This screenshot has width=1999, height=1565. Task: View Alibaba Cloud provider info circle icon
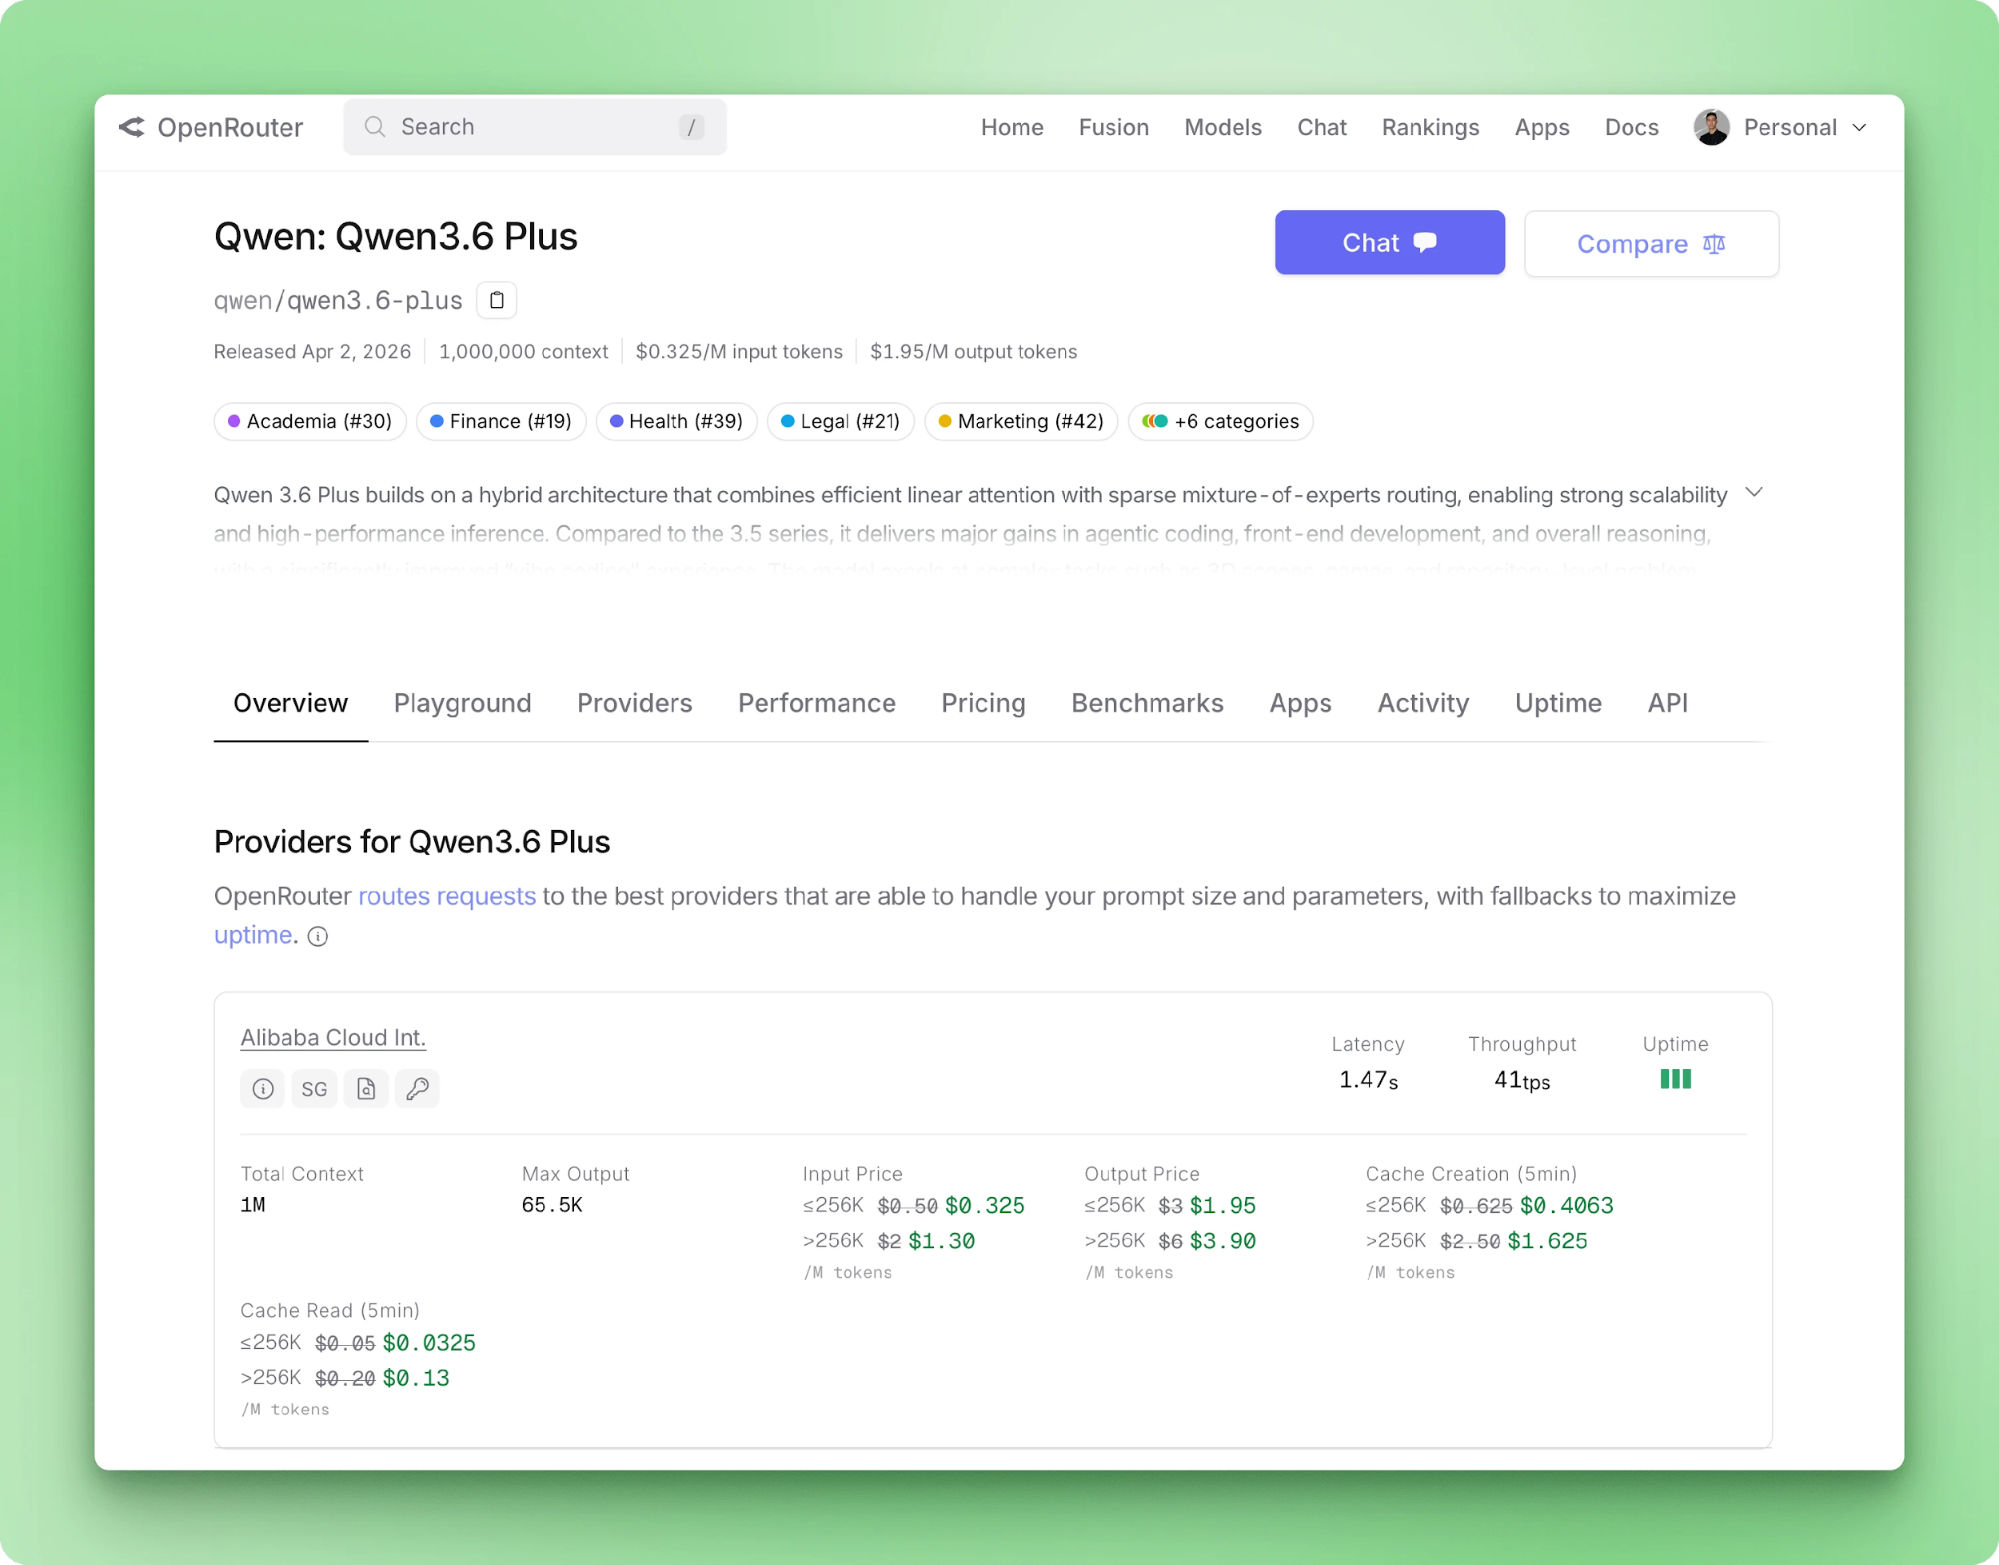[x=262, y=1089]
